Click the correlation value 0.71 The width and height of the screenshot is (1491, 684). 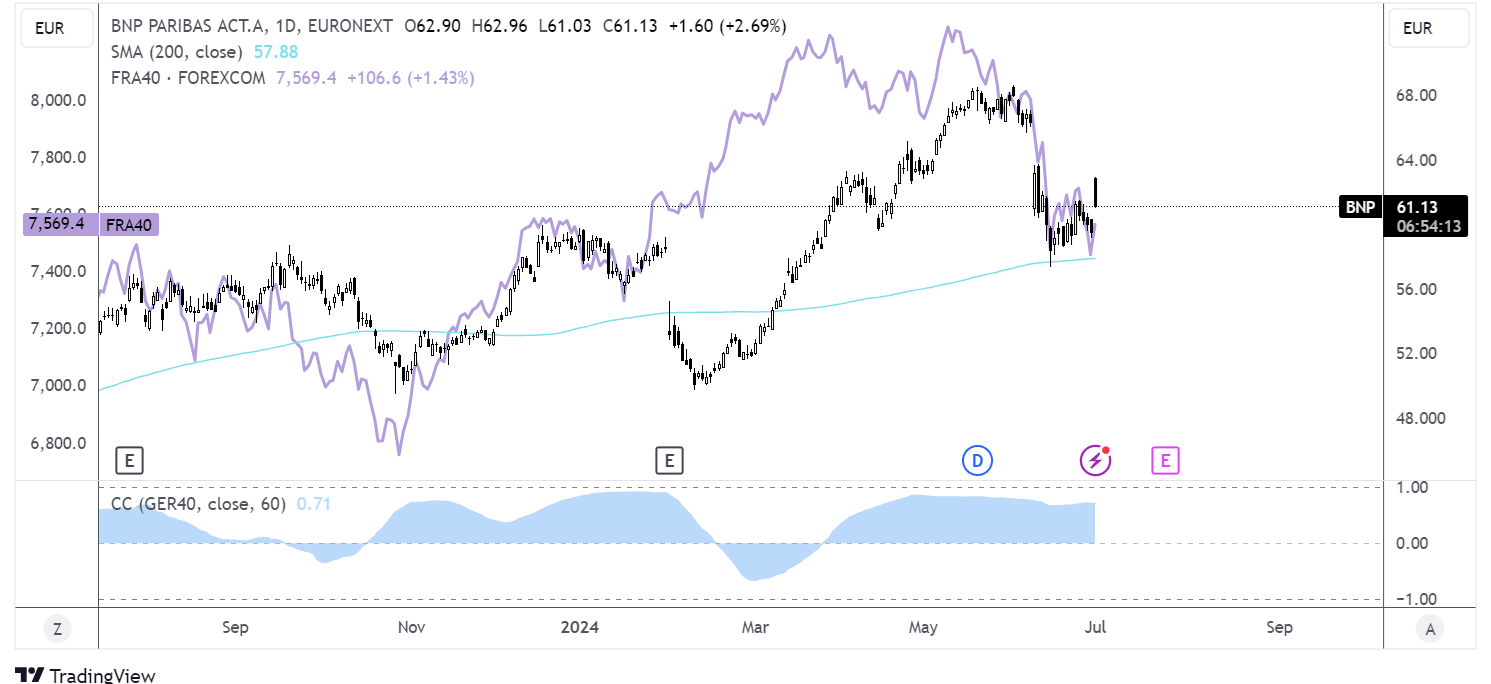(314, 504)
